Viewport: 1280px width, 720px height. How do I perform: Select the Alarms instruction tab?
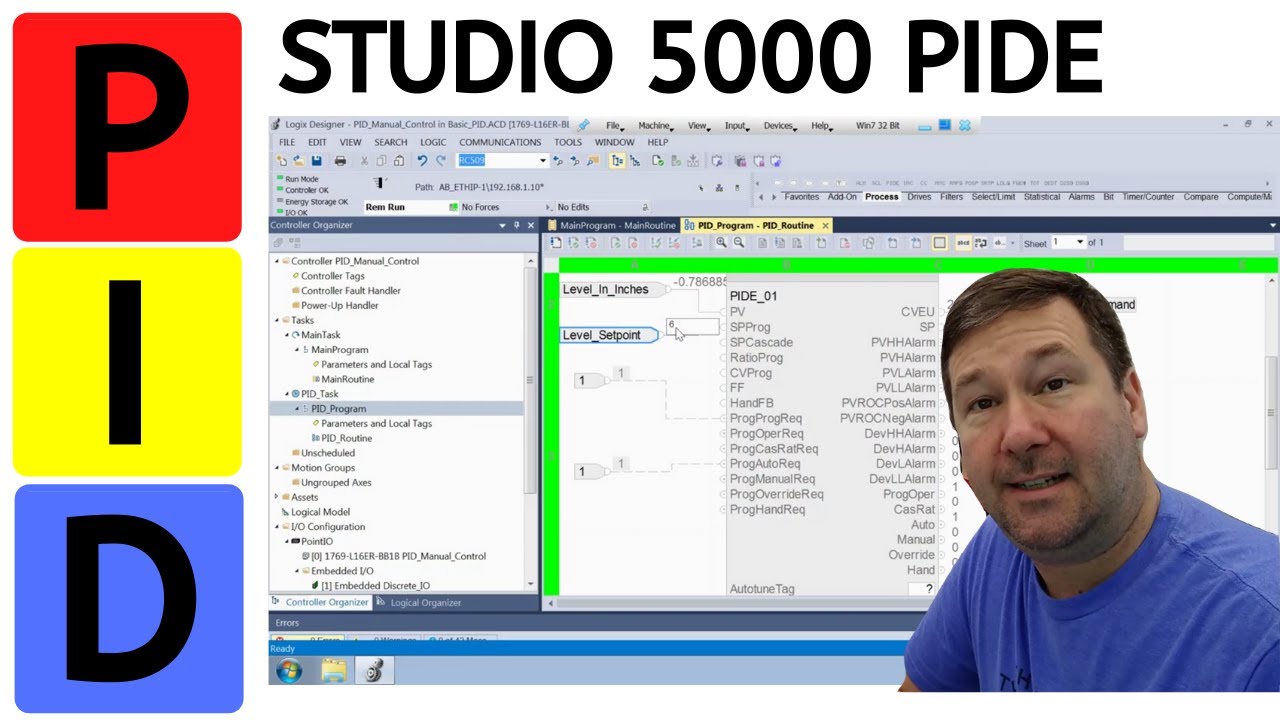[1082, 197]
